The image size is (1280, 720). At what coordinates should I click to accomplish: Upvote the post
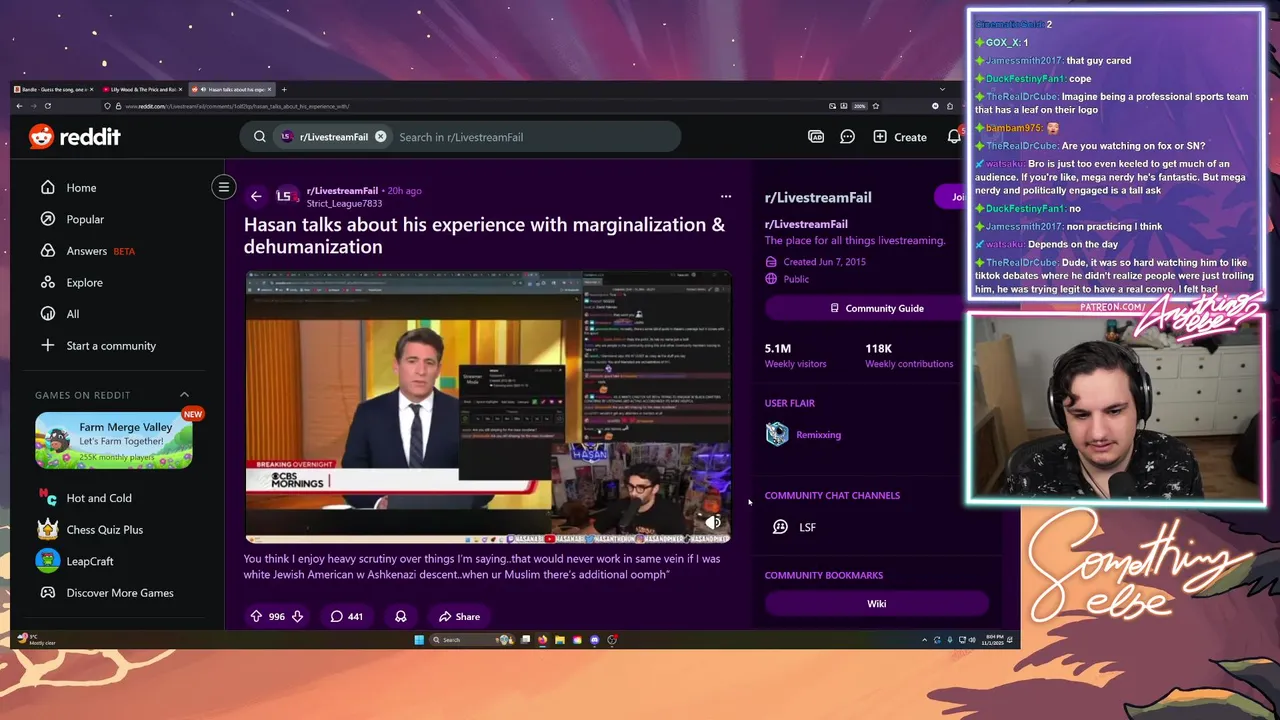click(256, 616)
